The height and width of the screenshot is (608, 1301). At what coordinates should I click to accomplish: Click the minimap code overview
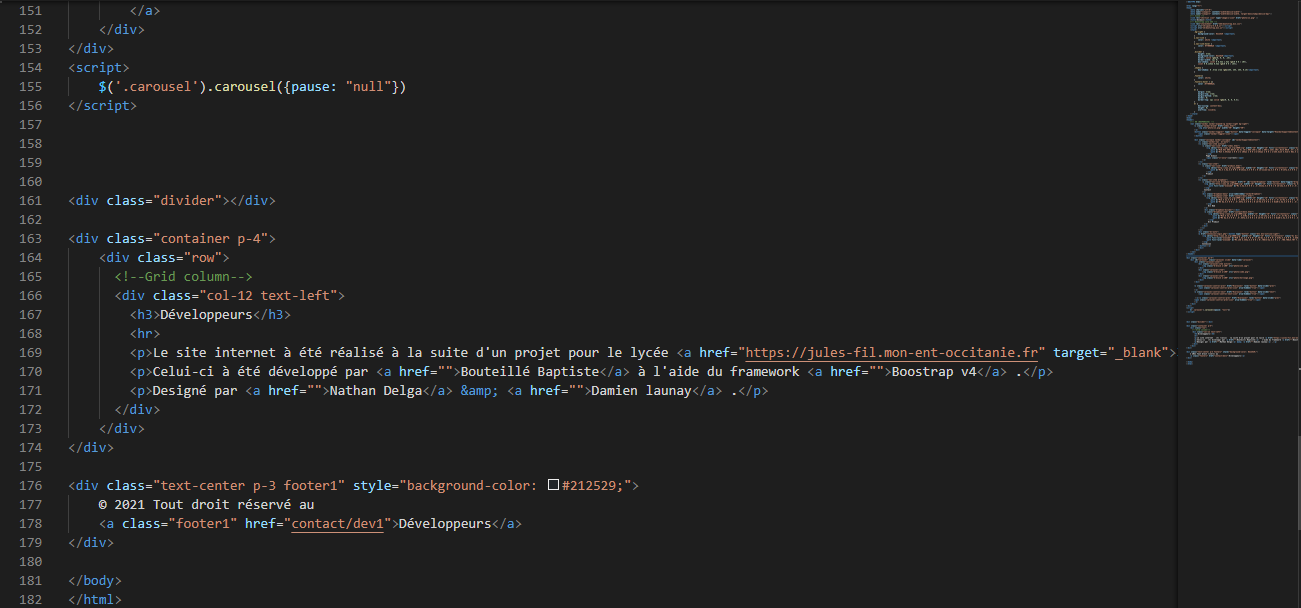pos(1235,200)
